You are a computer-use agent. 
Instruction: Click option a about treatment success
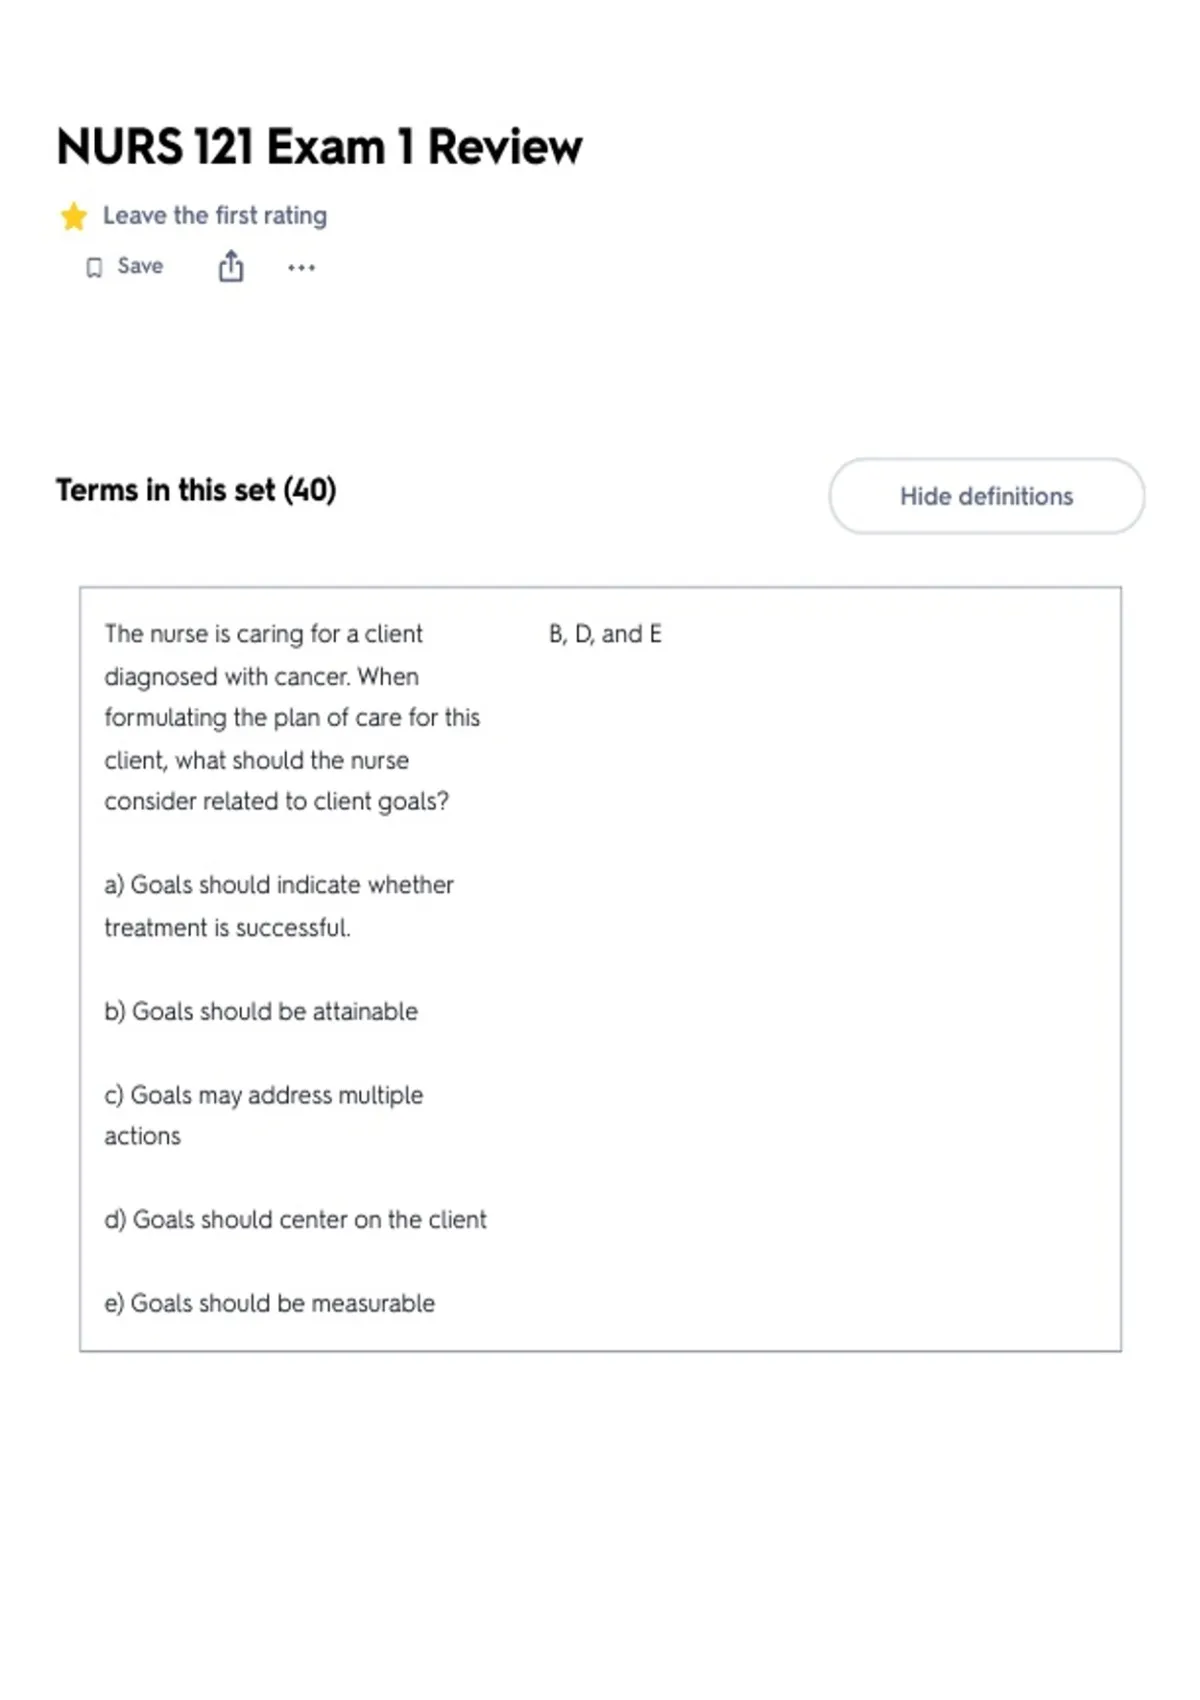tap(279, 906)
